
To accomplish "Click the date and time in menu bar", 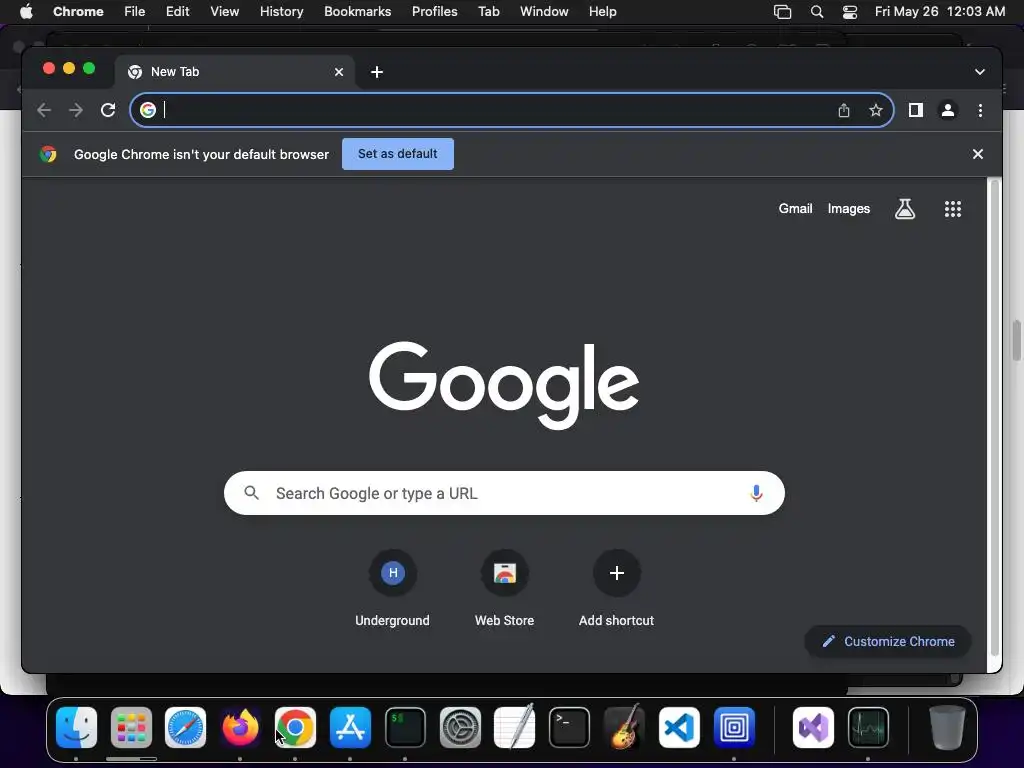I will coord(940,12).
